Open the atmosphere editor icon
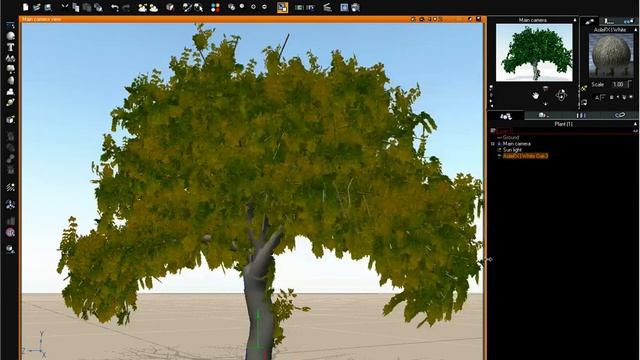640x360 pixels. [x=153, y=7]
